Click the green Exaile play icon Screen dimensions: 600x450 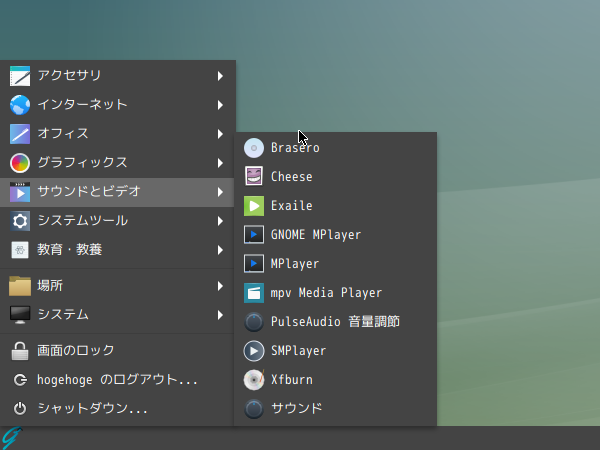254,206
